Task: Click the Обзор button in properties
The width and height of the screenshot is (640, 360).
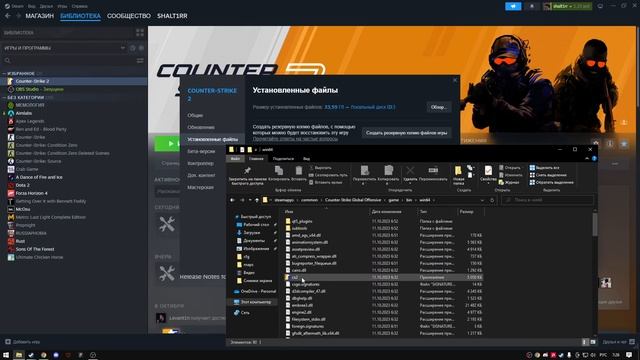Action: click(x=439, y=107)
